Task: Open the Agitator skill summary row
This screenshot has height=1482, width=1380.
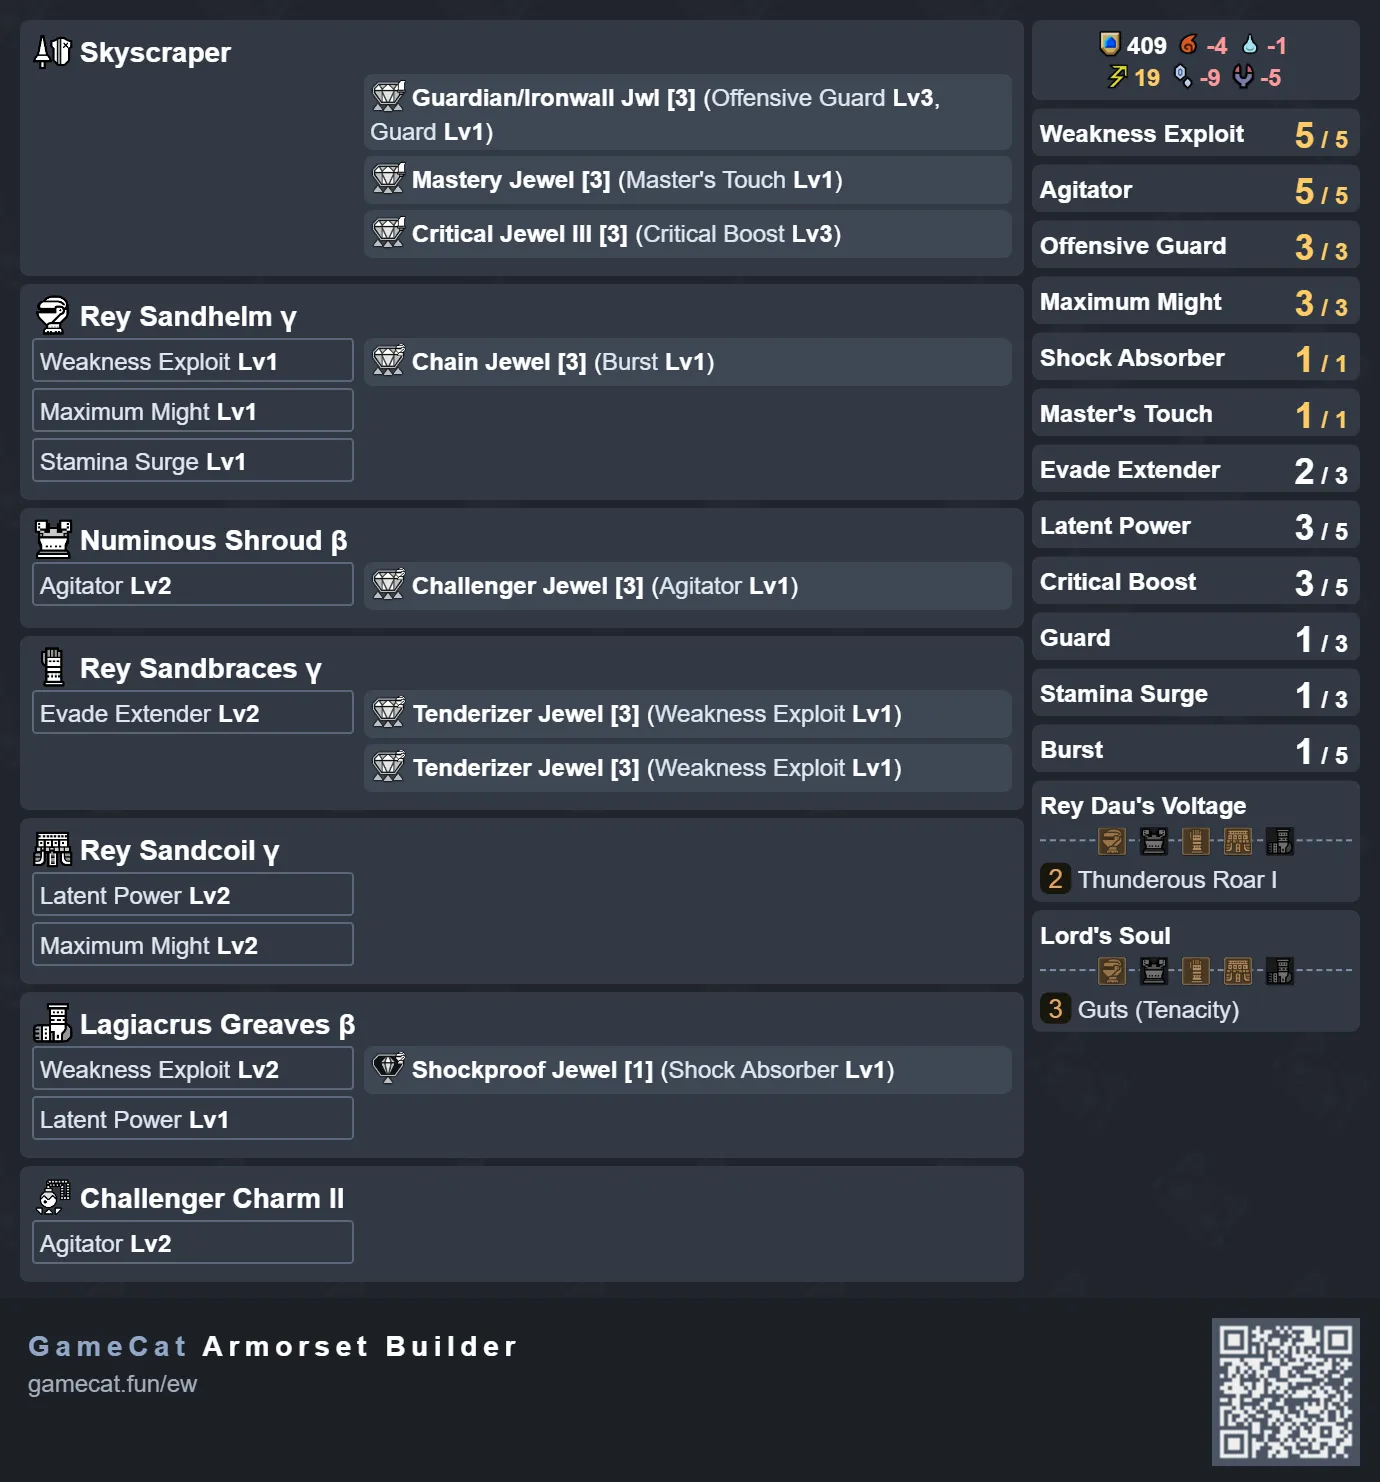Action: pos(1195,190)
